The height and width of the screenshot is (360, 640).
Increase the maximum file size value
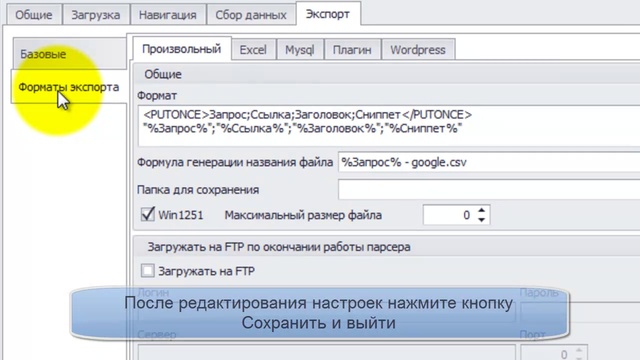pos(482,211)
